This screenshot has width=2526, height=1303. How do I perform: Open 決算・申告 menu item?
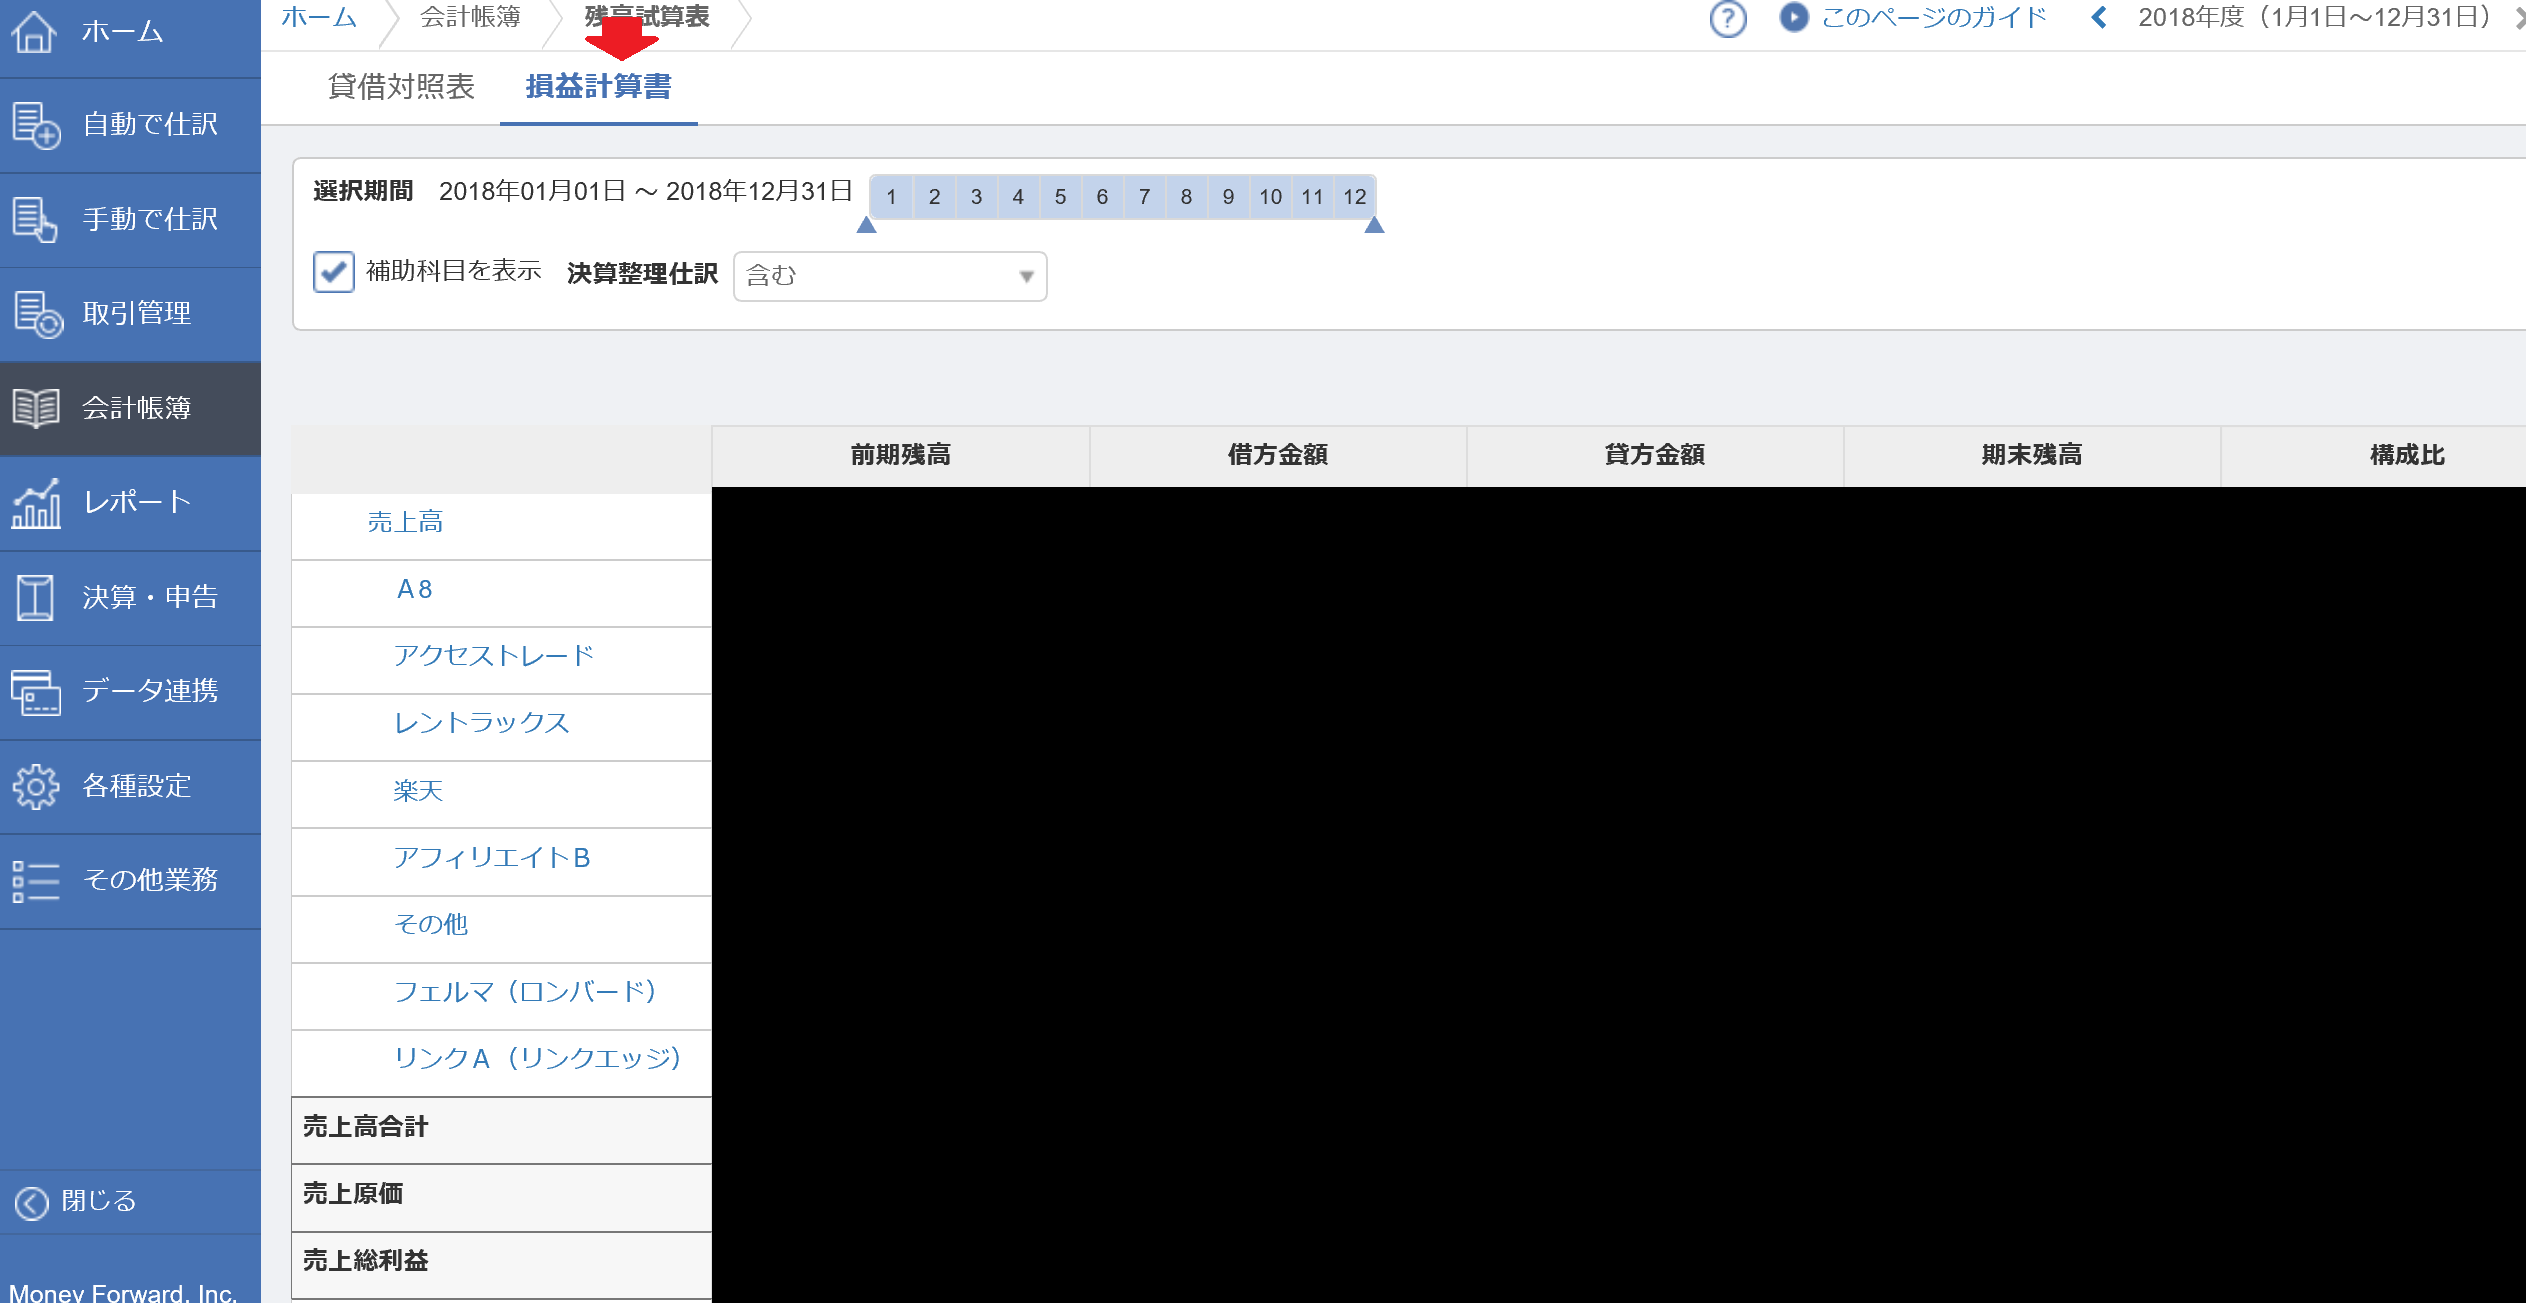point(130,597)
